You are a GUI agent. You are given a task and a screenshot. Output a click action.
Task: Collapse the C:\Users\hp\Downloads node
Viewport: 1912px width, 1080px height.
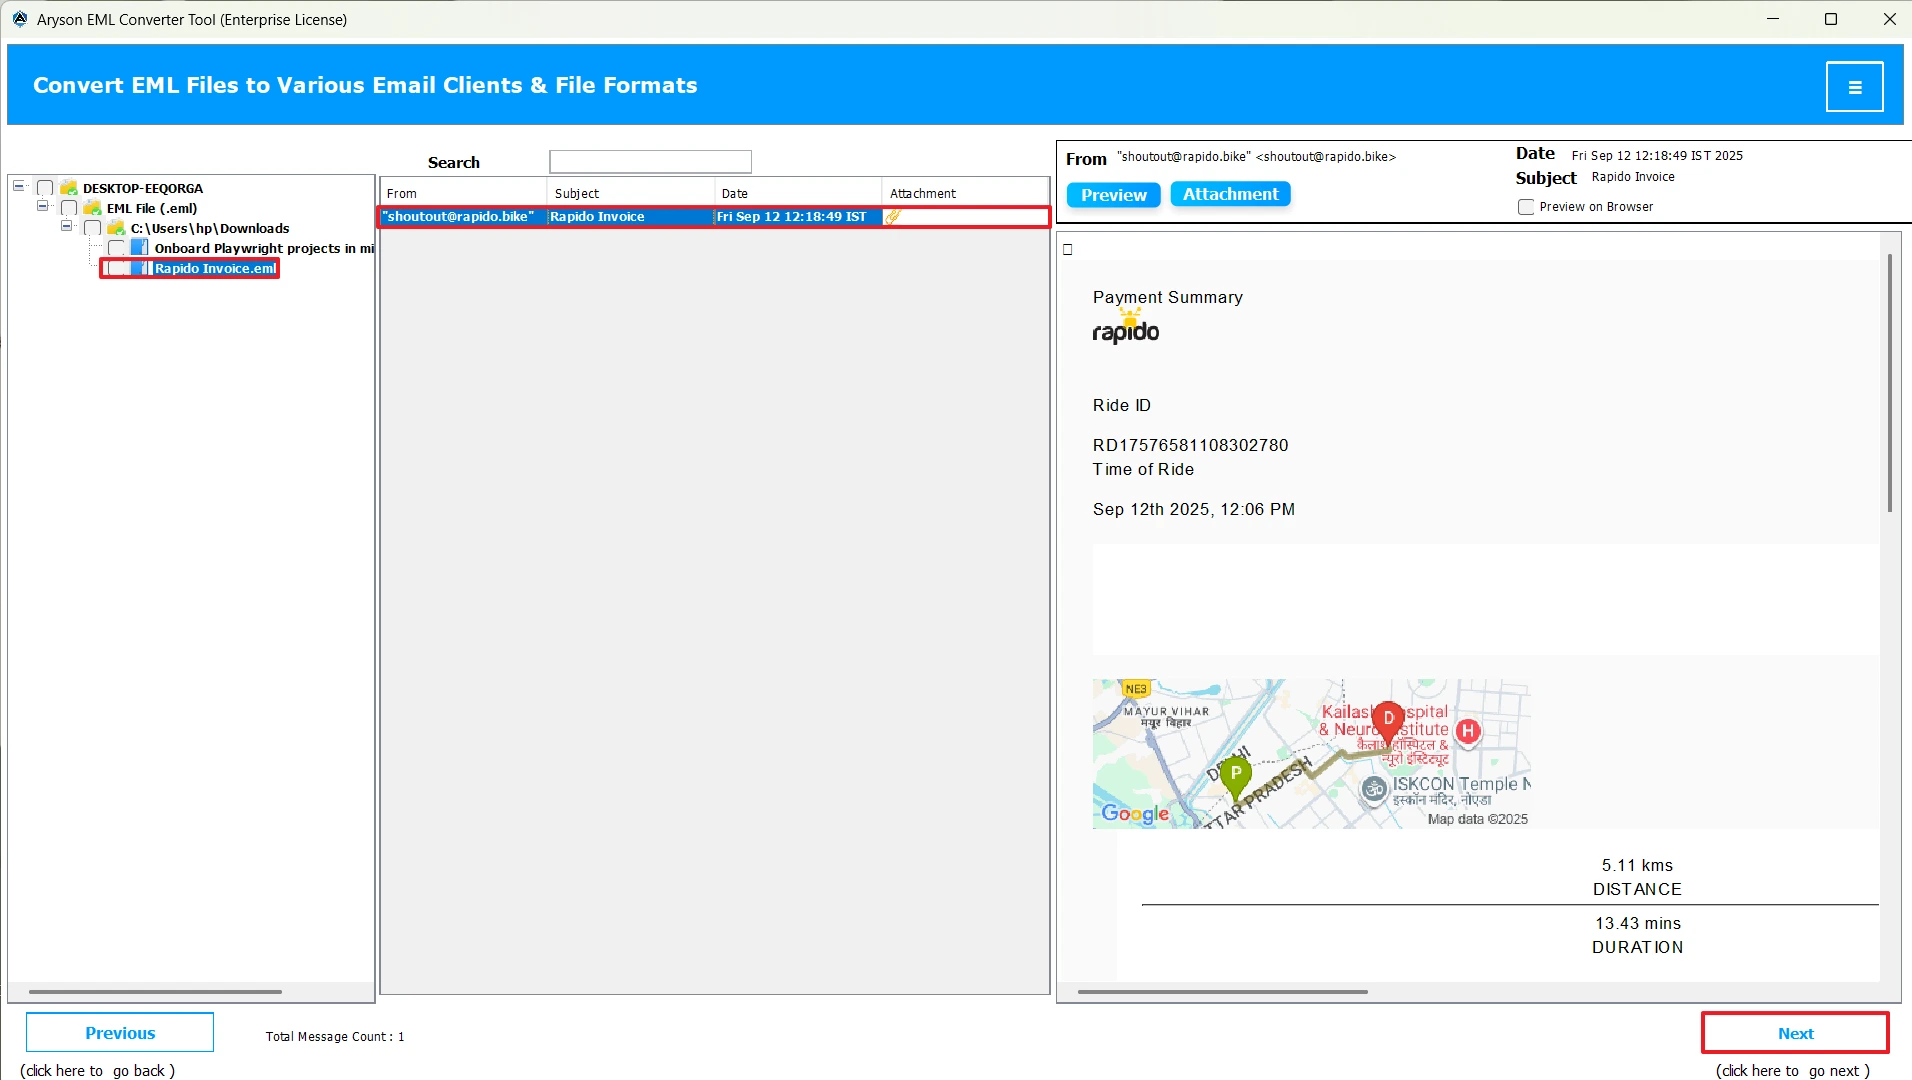coord(66,226)
